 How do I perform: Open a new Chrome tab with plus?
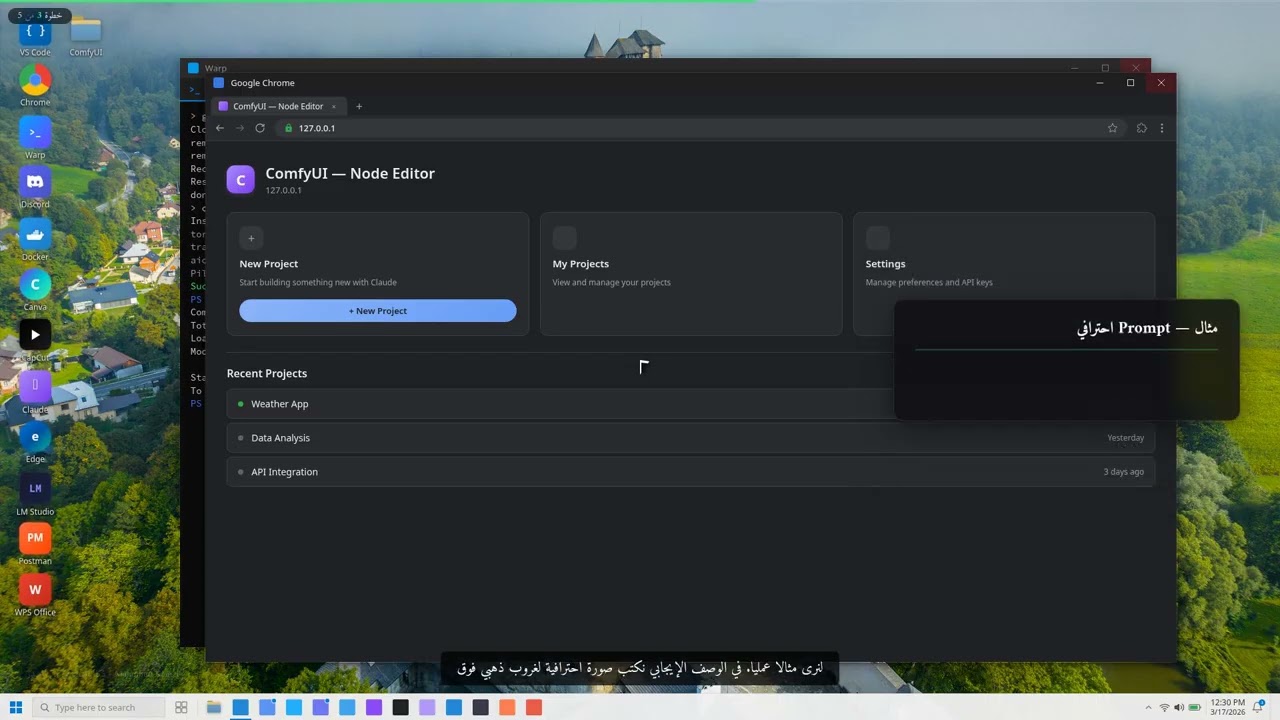359,106
